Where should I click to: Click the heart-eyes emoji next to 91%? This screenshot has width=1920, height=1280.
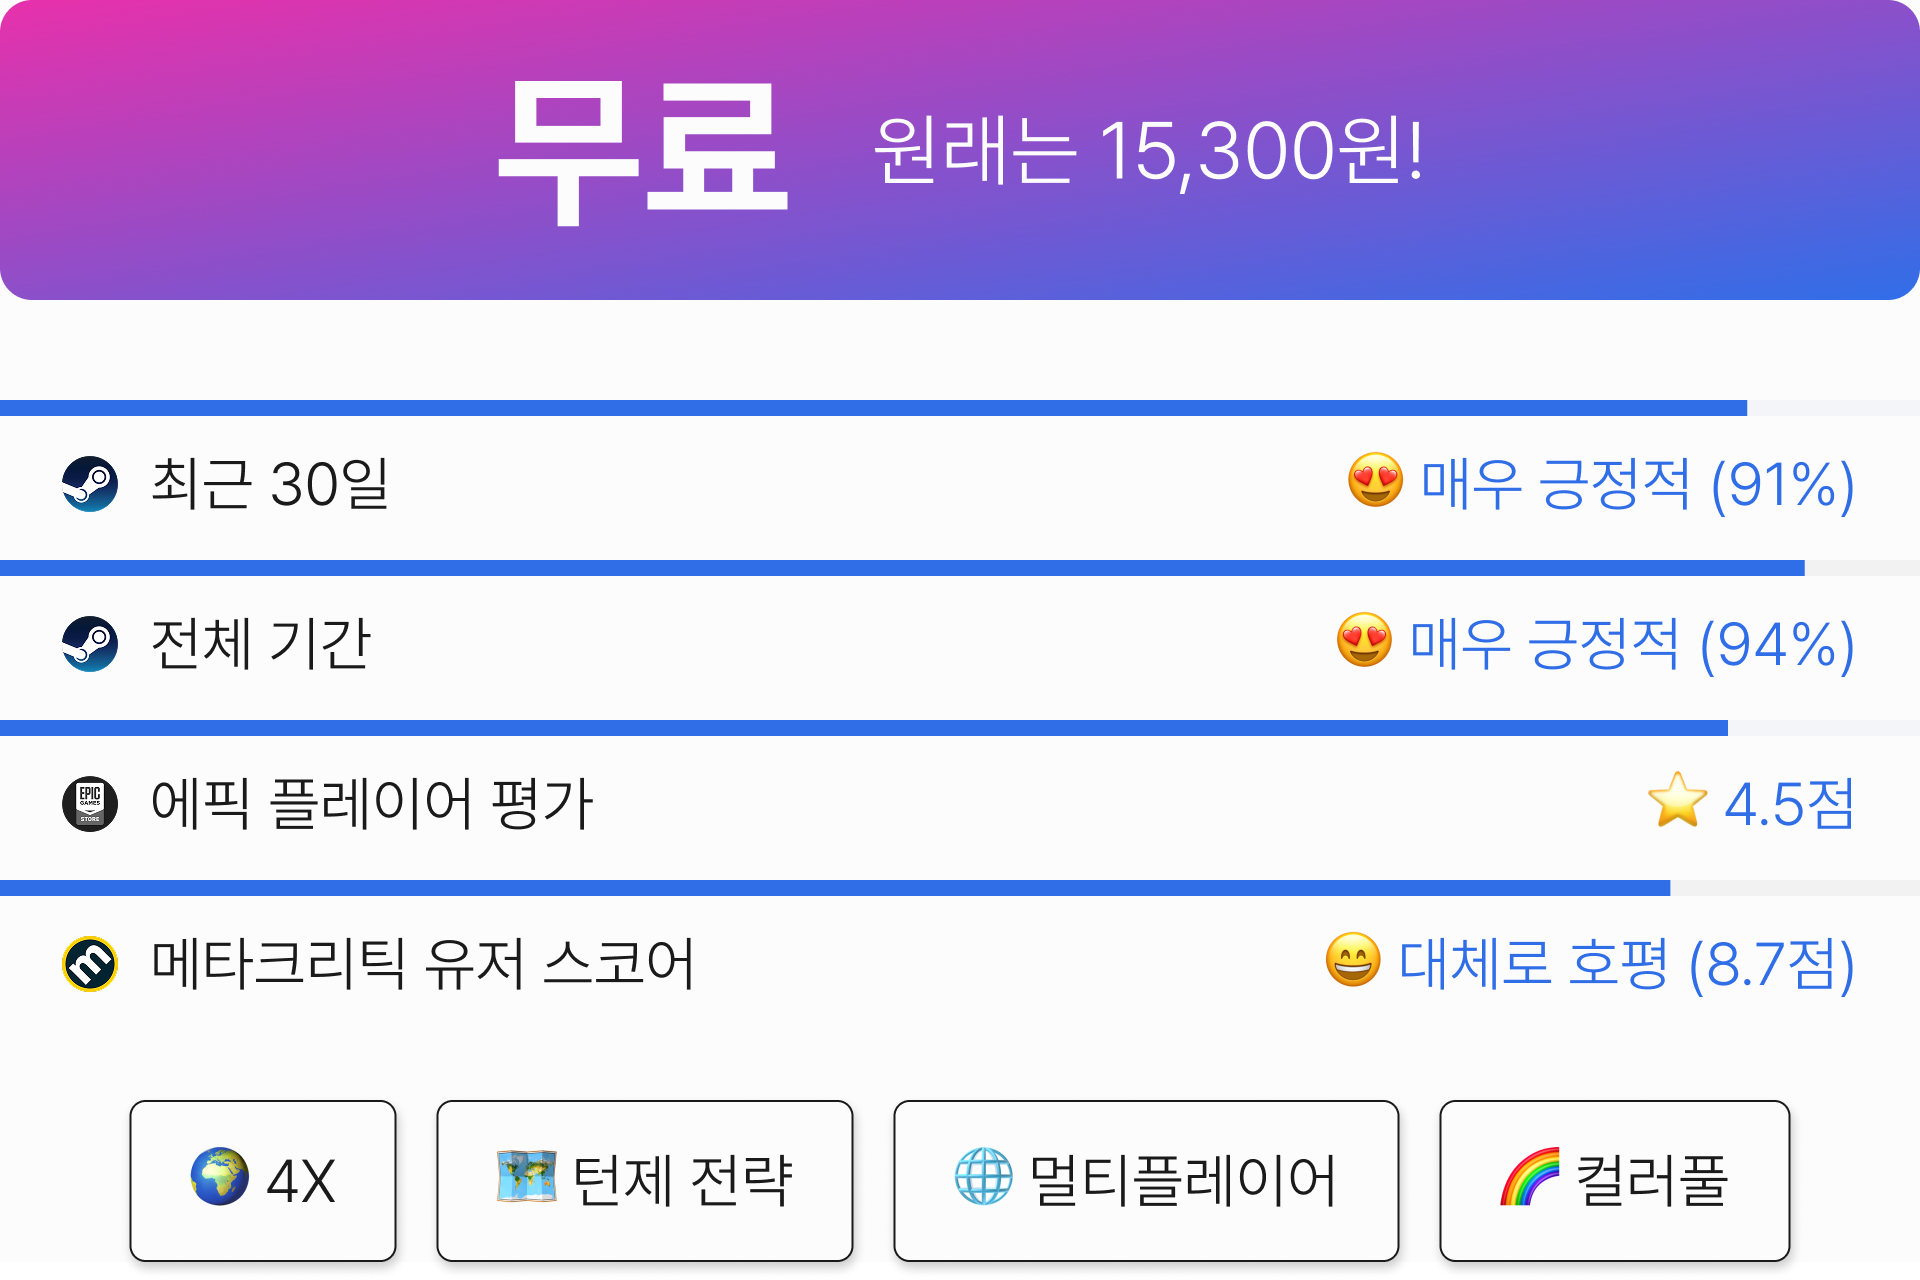click(1375, 480)
